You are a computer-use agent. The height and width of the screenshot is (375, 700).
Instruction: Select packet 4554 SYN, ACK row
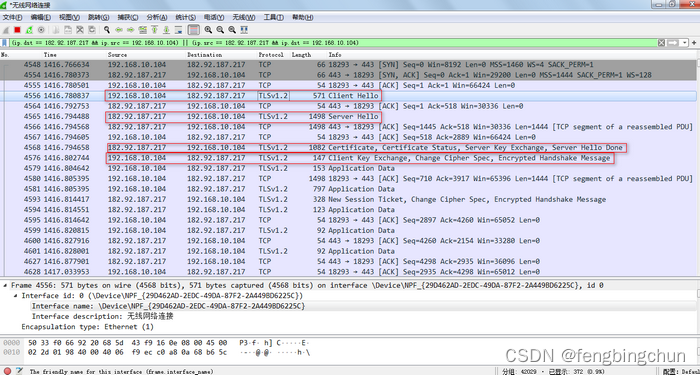pos(348,75)
